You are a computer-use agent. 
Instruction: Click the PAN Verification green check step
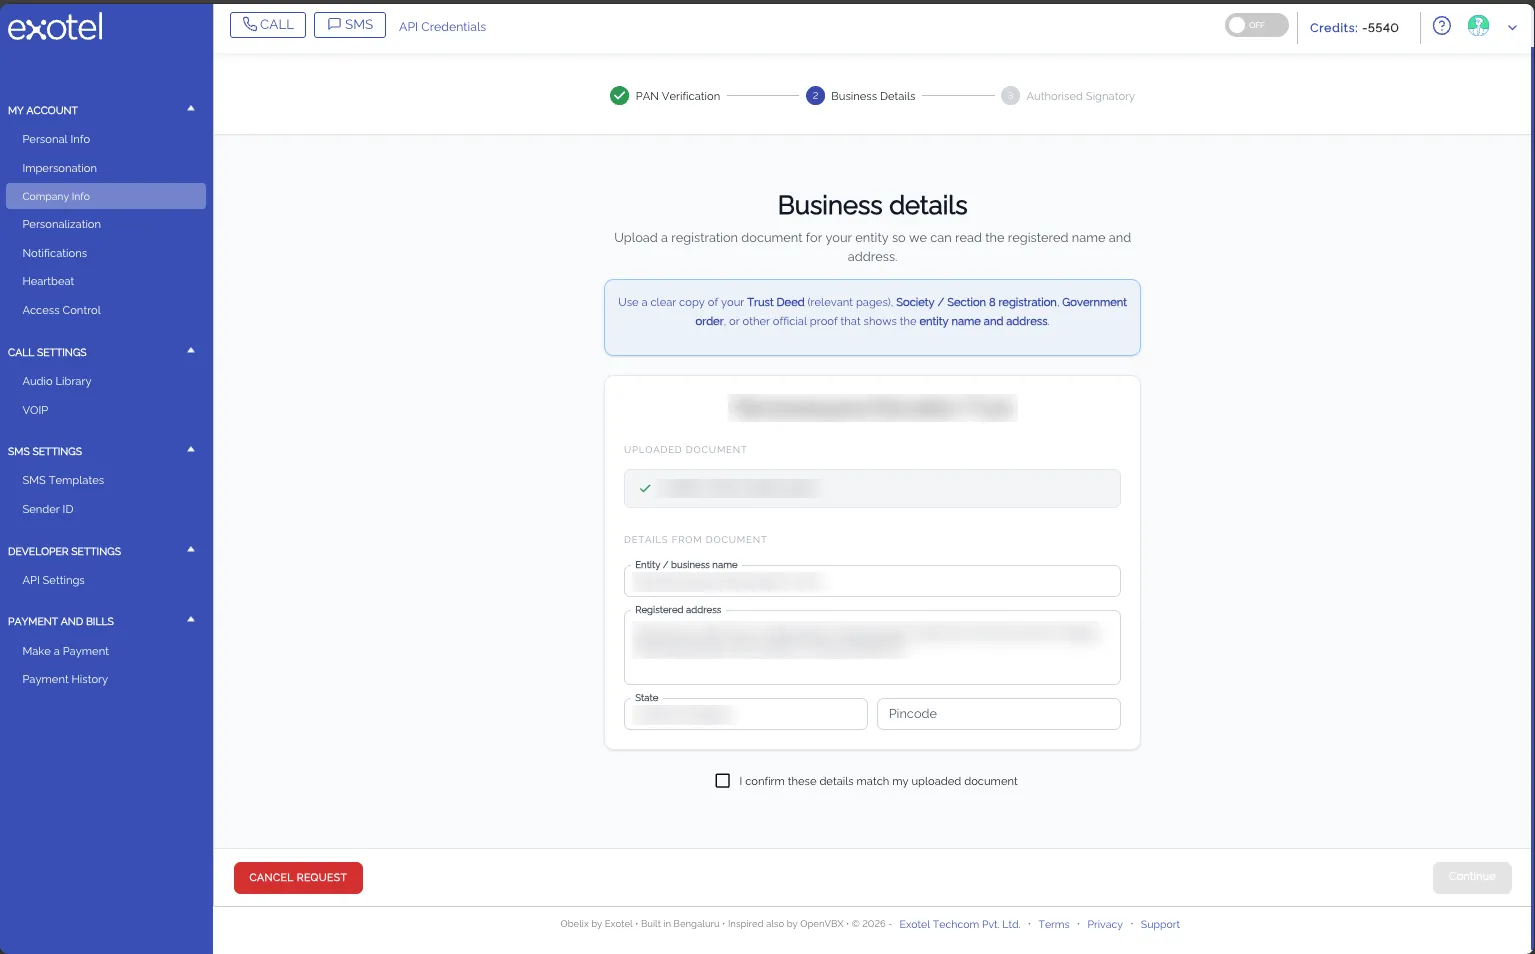click(619, 96)
